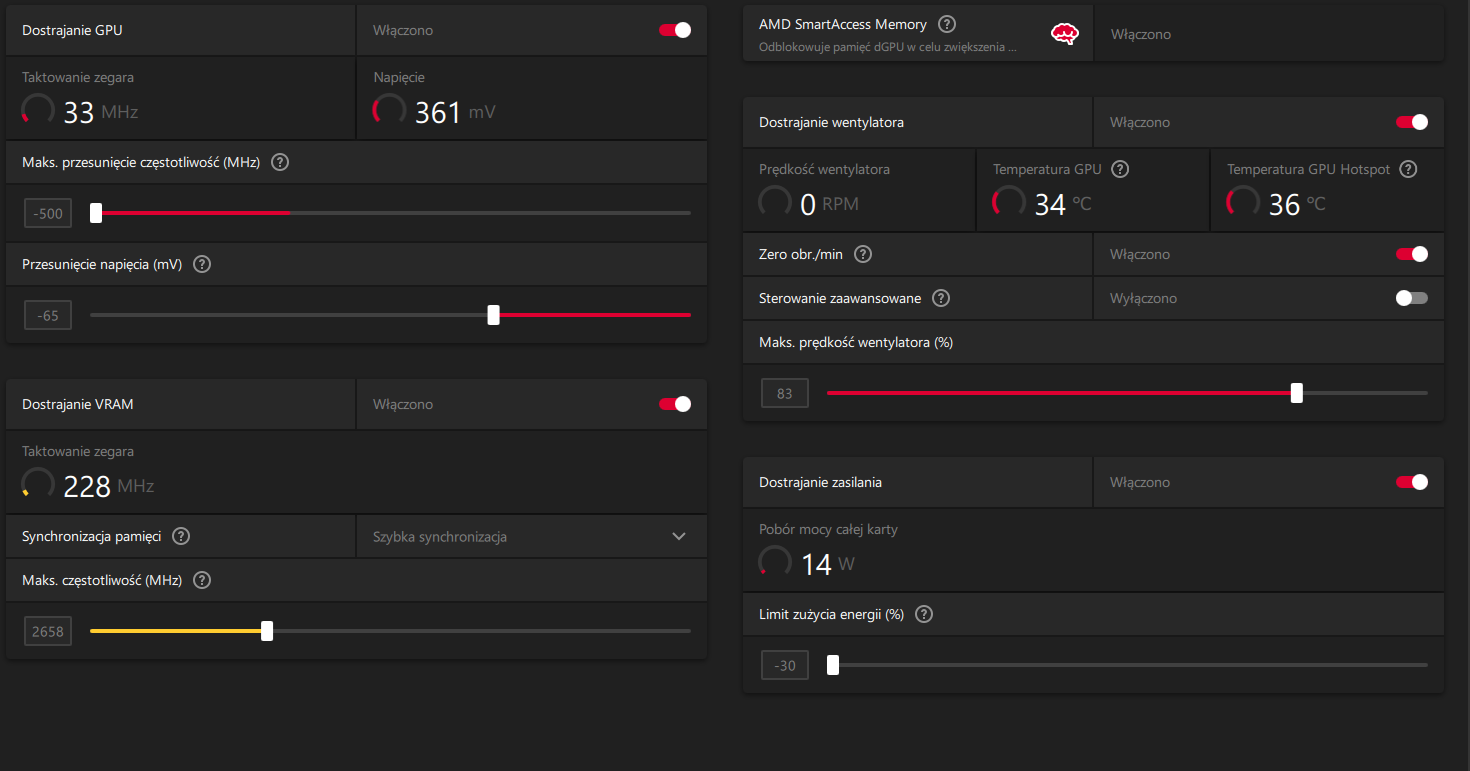This screenshot has width=1470, height=771.
Task: Click the 'Prędkość wentylatora' label
Action: coord(825,169)
